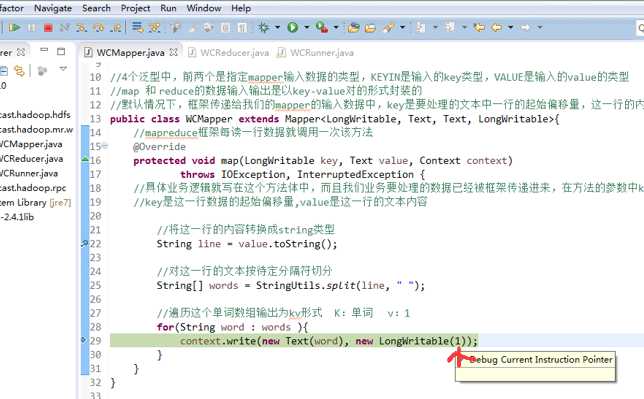644x399 pixels.
Task: Collapse the fold marker at line 15
Action: (x=105, y=146)
